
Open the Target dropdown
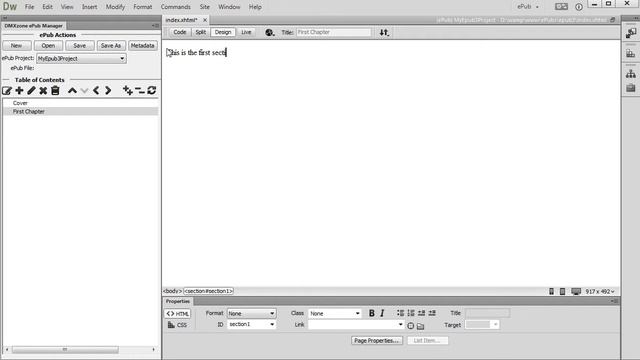[x=482, y=324]
